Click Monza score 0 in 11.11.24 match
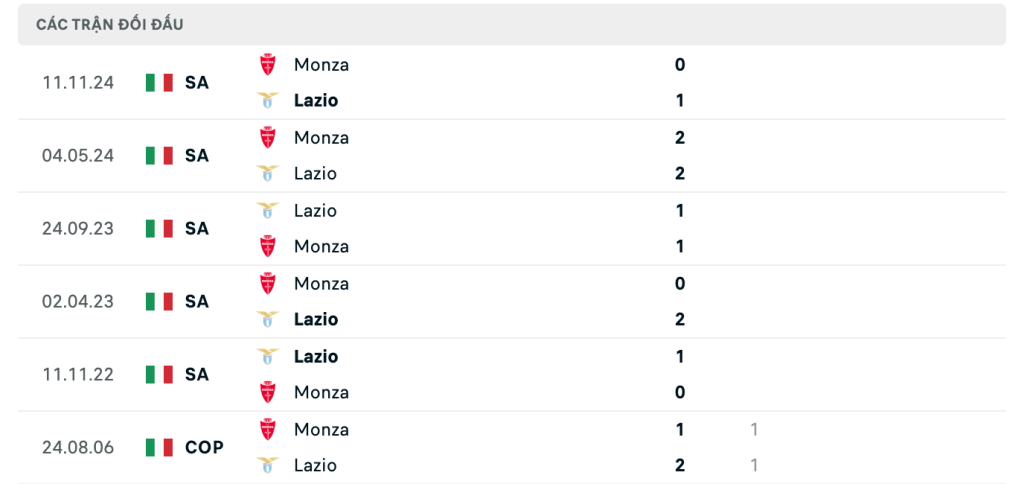The width and height of the screenshot is (1024, 484). point(680,65)
